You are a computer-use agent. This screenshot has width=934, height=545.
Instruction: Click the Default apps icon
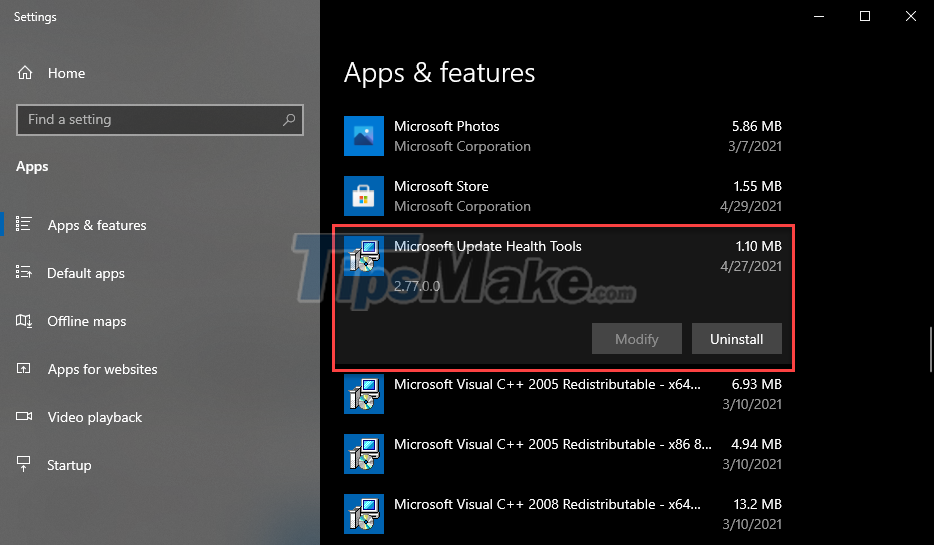pyautogui.click(x=23, y=272)
